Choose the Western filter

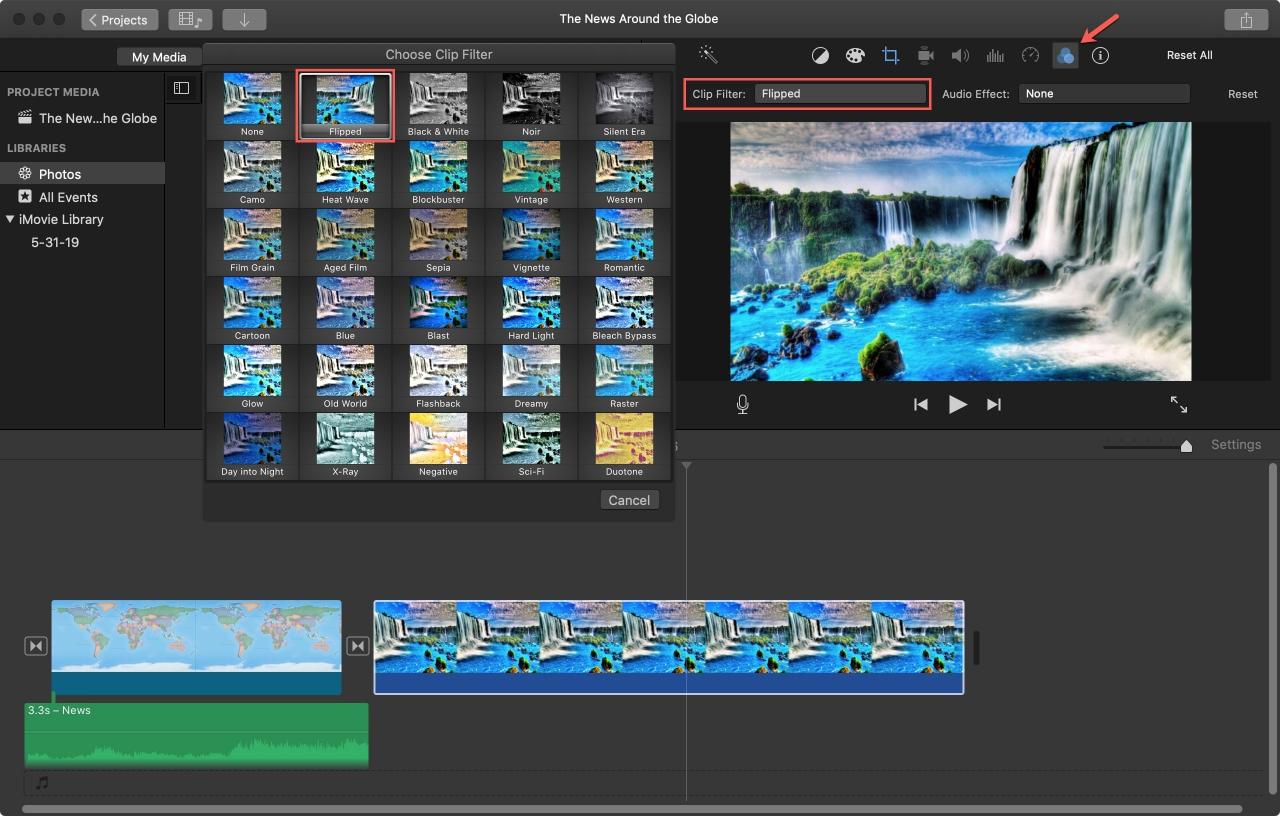pyautogui.click(x=624, y=173)
